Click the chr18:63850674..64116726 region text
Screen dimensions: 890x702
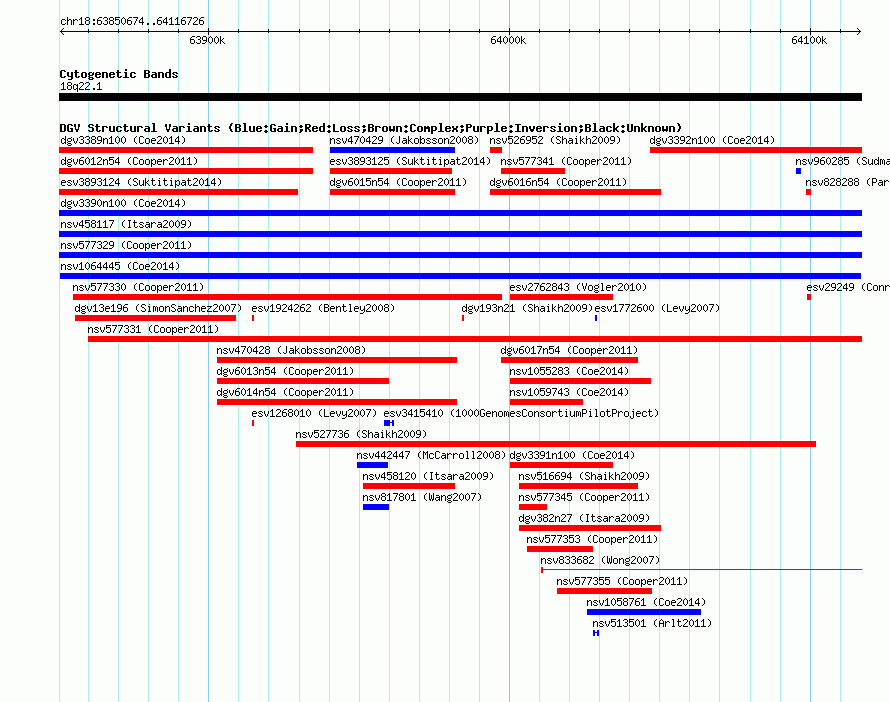(x=132, y=21)
